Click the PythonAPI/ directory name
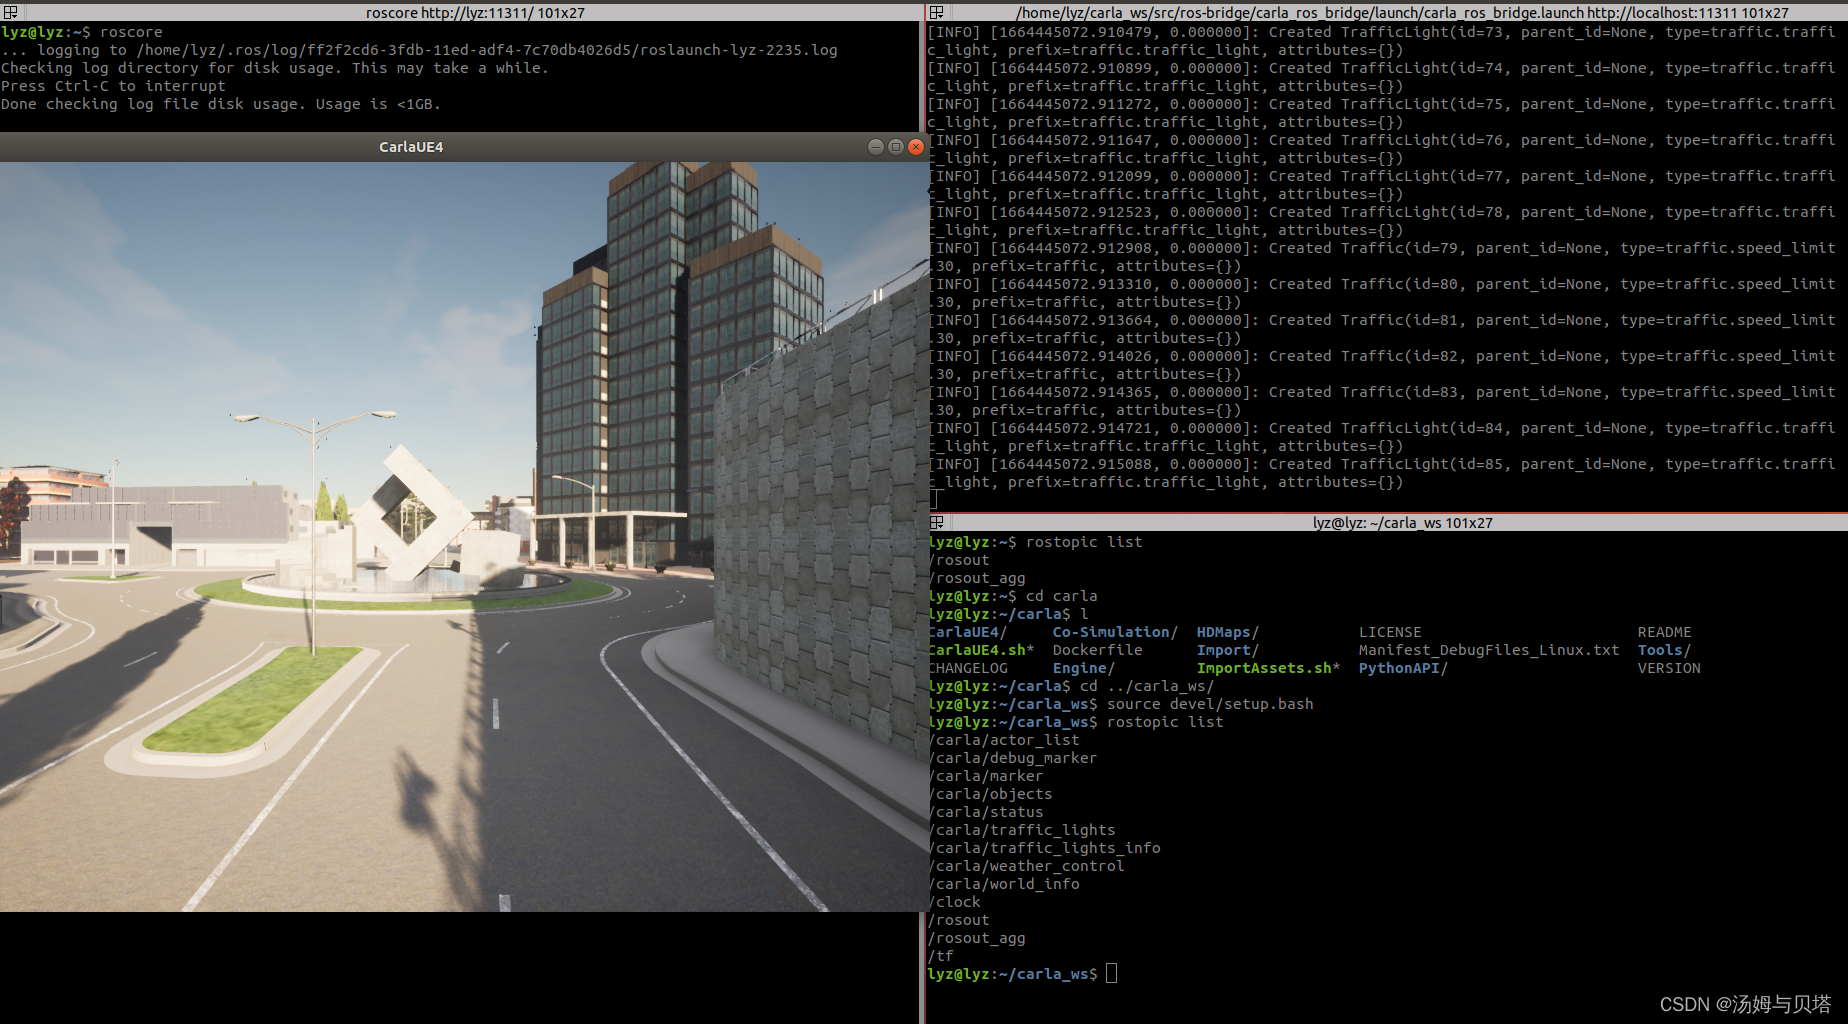The width and height of the screenshot is (1848, 1024). (x=1403, y=668)
